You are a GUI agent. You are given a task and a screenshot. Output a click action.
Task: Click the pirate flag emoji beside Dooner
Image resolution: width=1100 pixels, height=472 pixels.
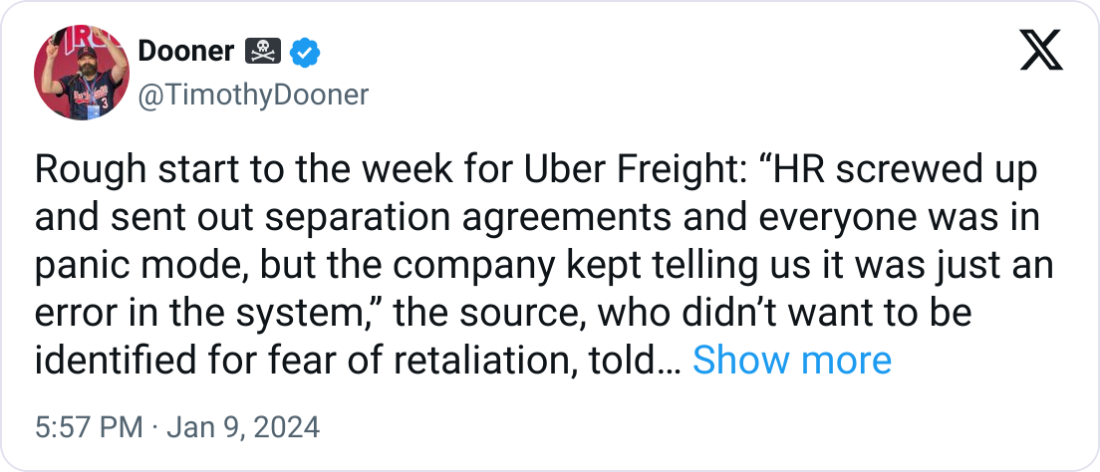coord(263,51)
